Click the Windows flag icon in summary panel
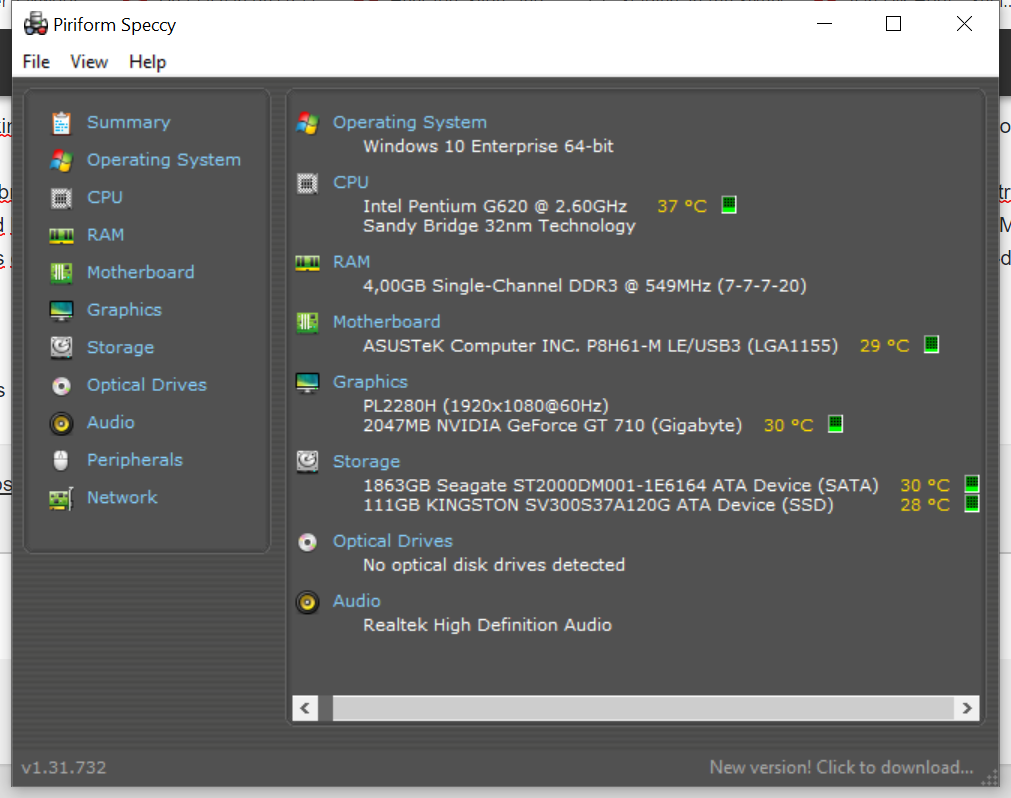This screenshot has height=798, width=1011. tap(308, 122)
